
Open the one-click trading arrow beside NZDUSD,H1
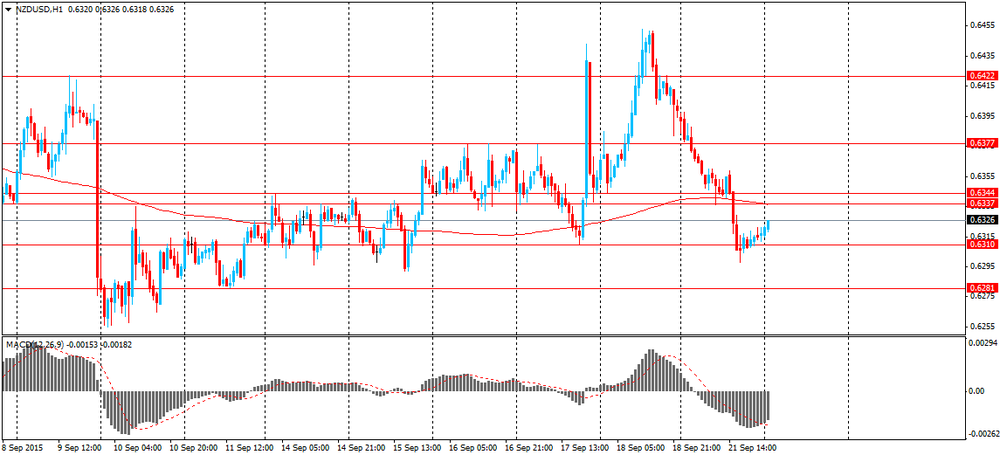[x=9, y=9]
